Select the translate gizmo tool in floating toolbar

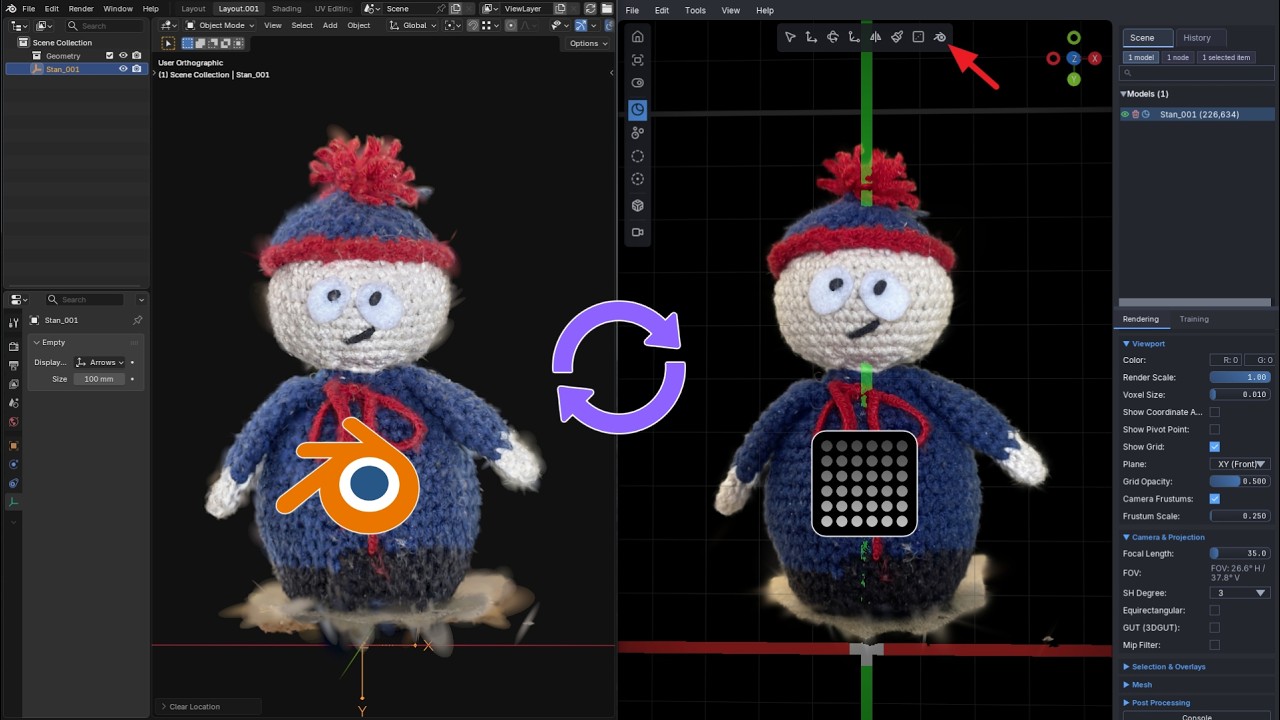point(811,37)
